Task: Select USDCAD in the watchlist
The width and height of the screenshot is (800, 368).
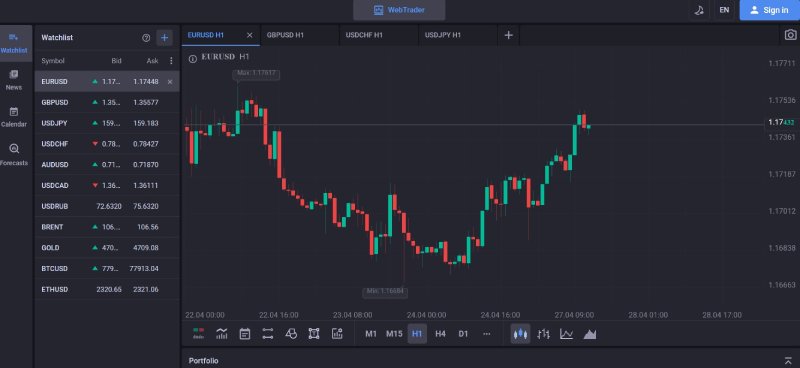Action: (107, 186)
